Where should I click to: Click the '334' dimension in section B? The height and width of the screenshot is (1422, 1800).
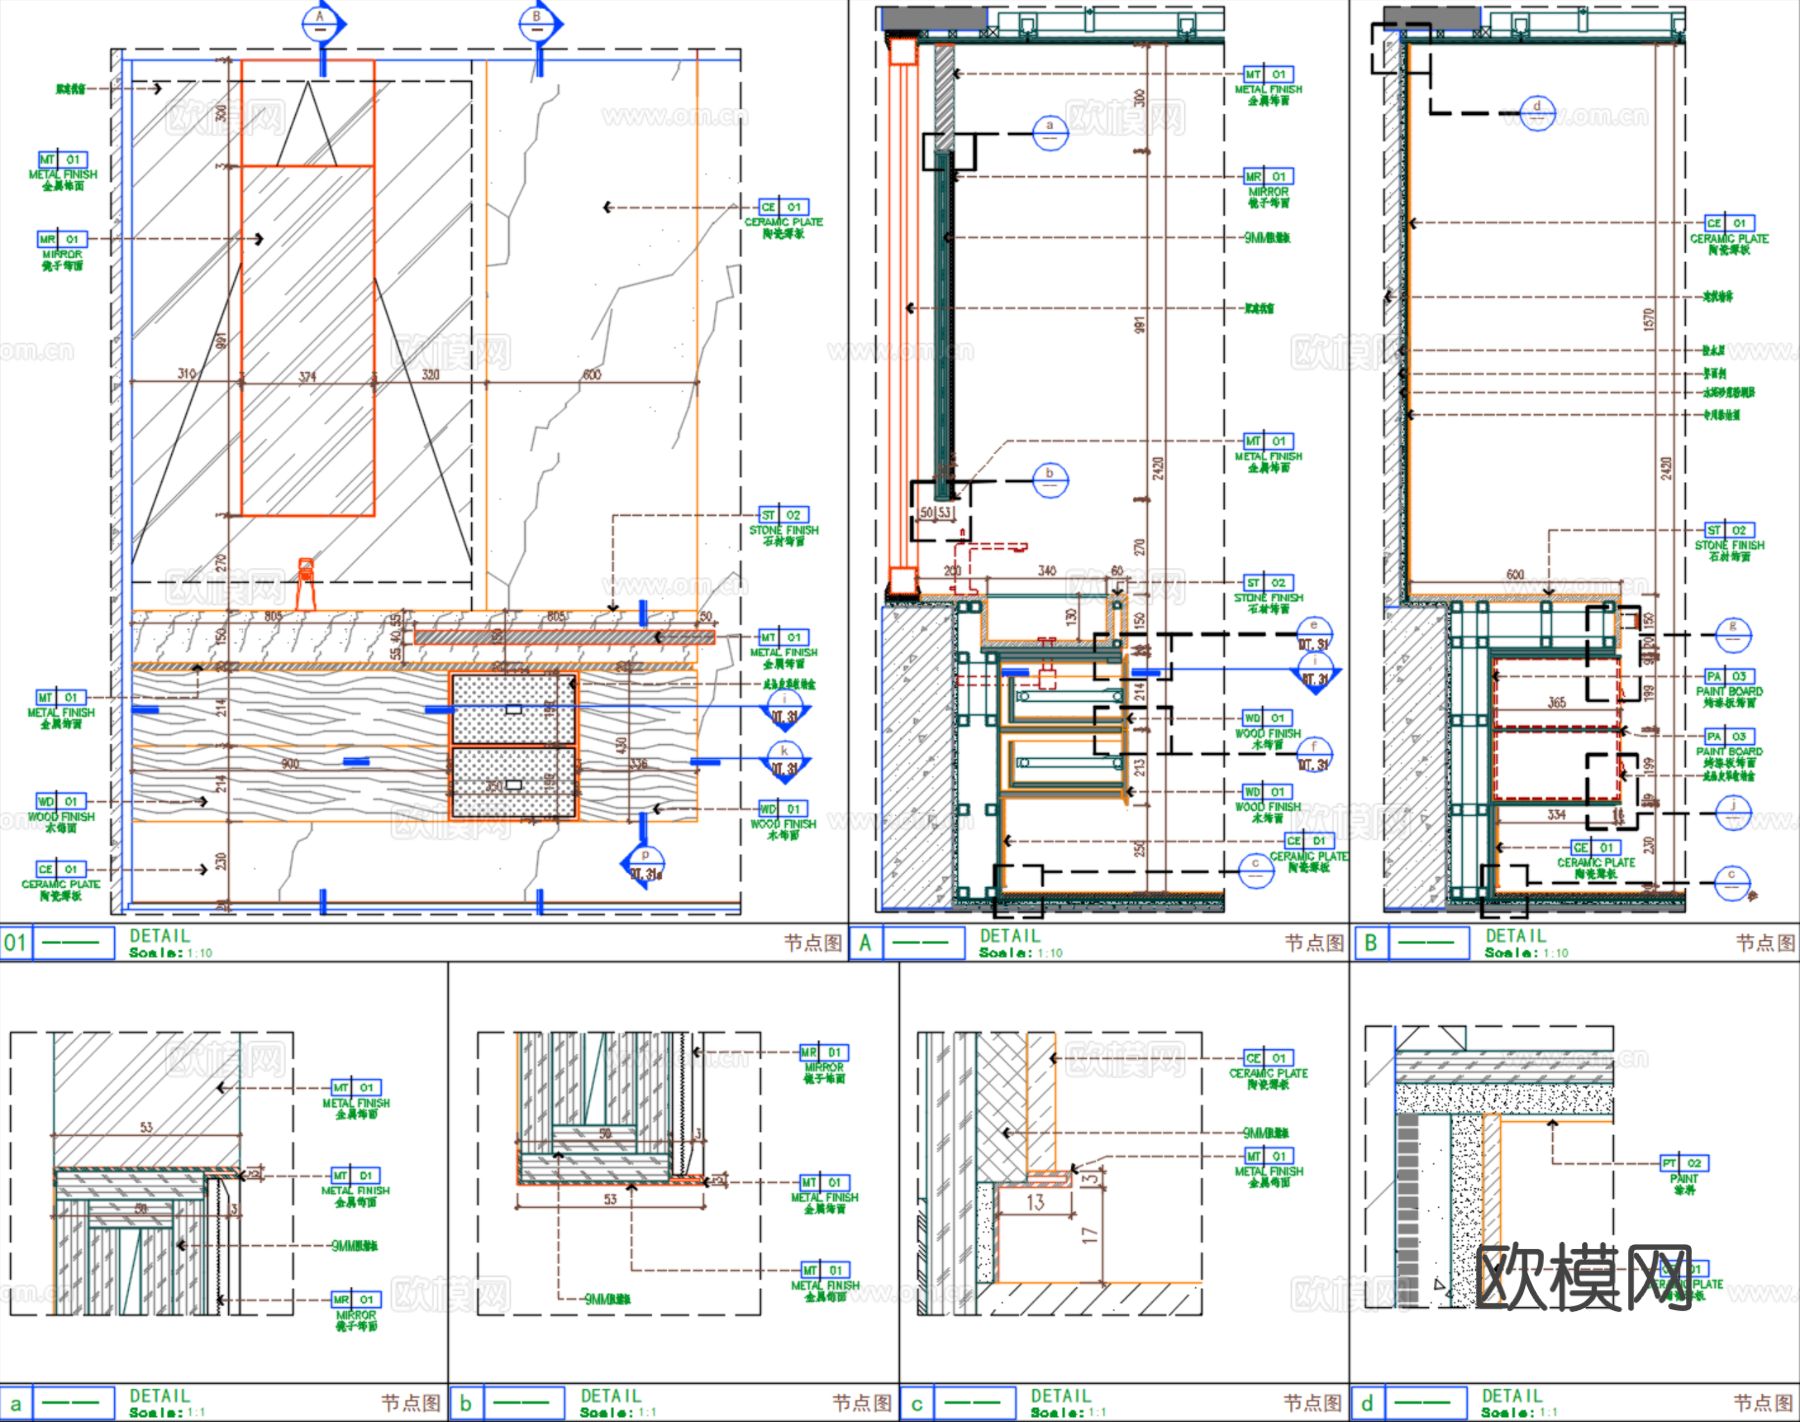click(1557, 814)
